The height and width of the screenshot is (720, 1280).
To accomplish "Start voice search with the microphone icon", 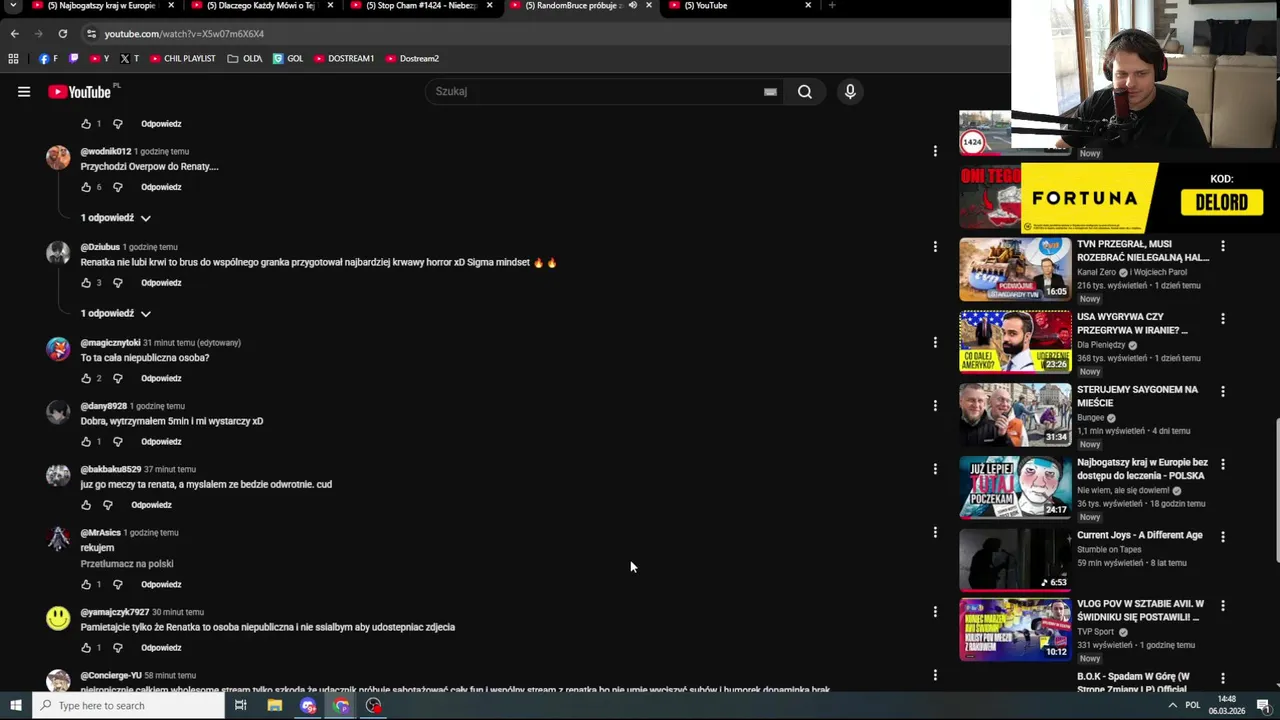I will click(x=850, y=92).
